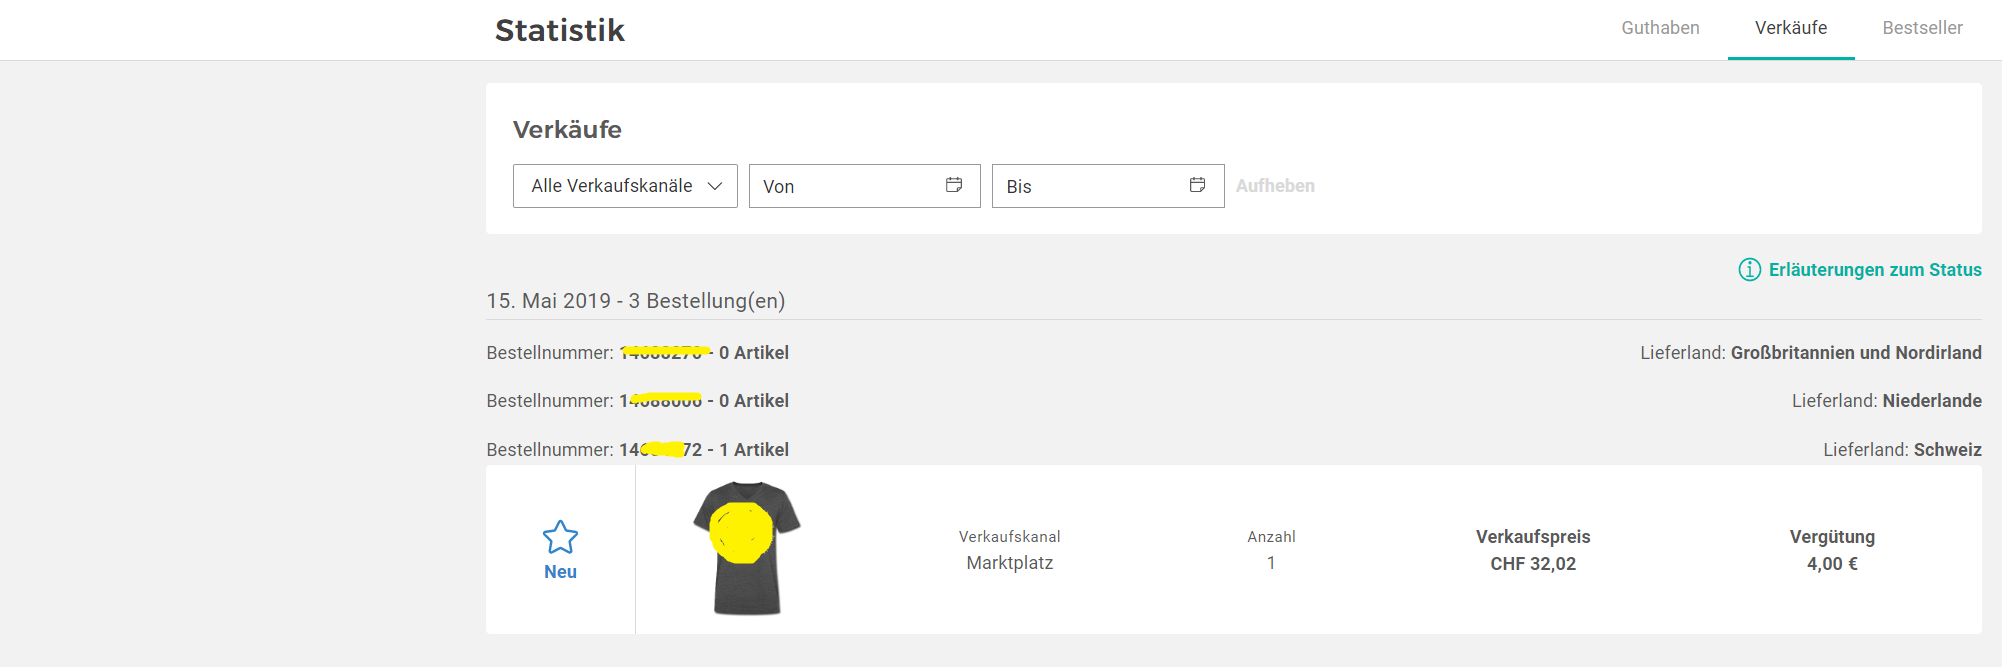Image resolution: width=2002 pixels, height=667 pixels.
Task: Focus the Von date input field
Action: pos(845,186)
